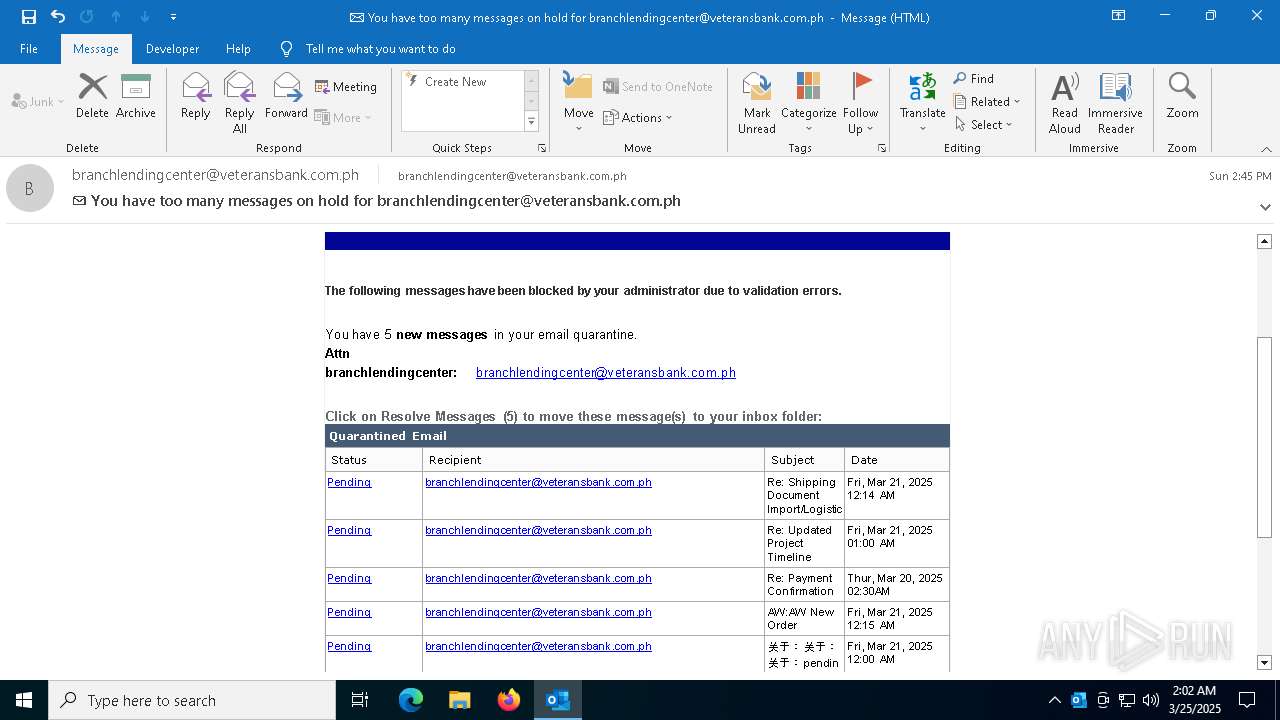Click Find in Editing group
1280x720 pixels.
click(974, 79)
